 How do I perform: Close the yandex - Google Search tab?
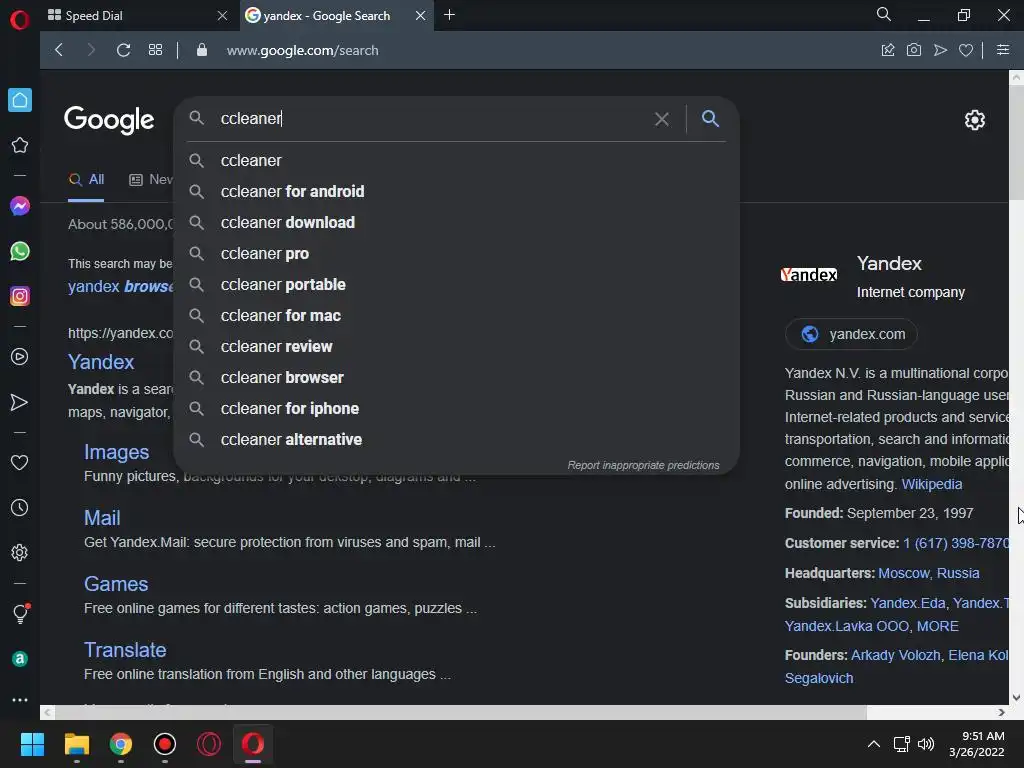(421, 16)
